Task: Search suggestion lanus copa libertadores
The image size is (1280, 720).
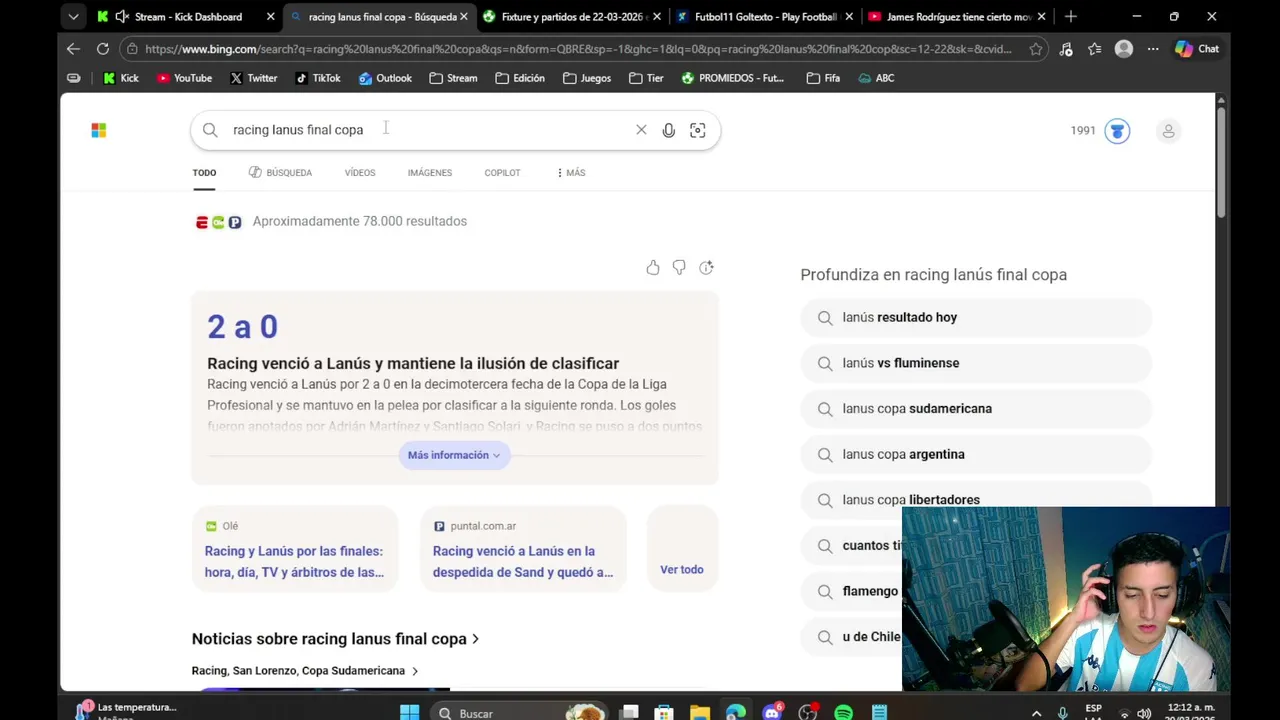Action: [x=976, y=500]
